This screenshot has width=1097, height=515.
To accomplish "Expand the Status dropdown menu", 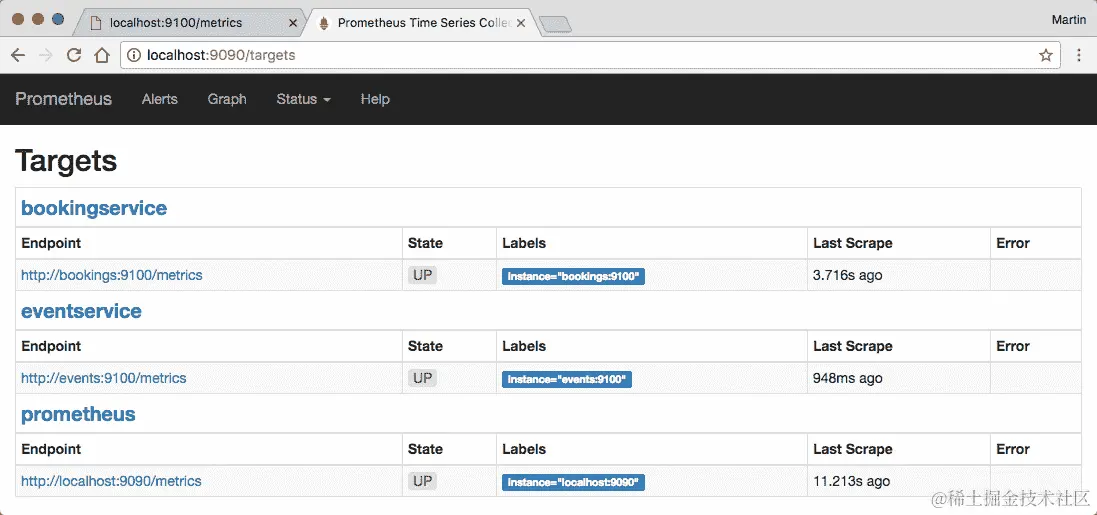I will (x=303, y=99).
